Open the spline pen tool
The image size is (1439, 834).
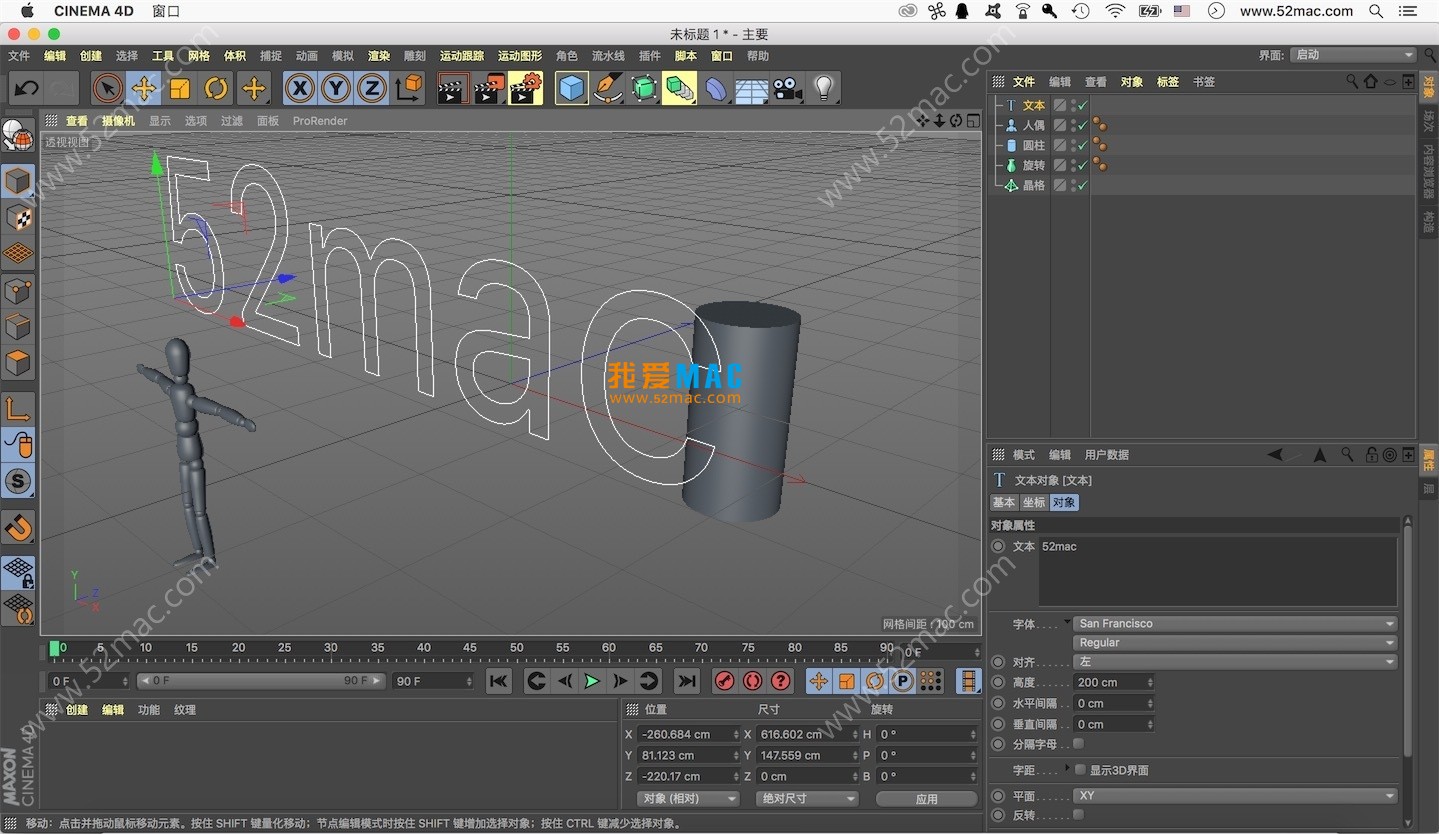[608, 88]
